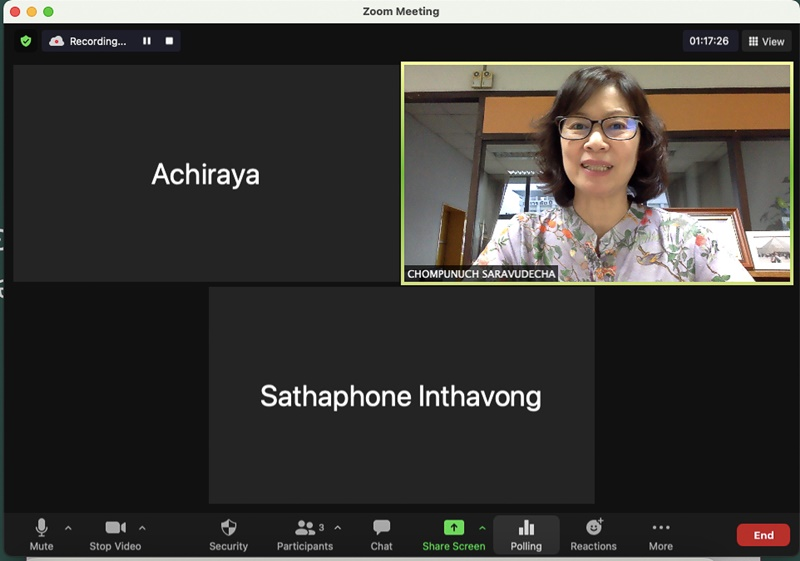800x561 pixels.
Task: Stop the recording
Action: [169, 41]
